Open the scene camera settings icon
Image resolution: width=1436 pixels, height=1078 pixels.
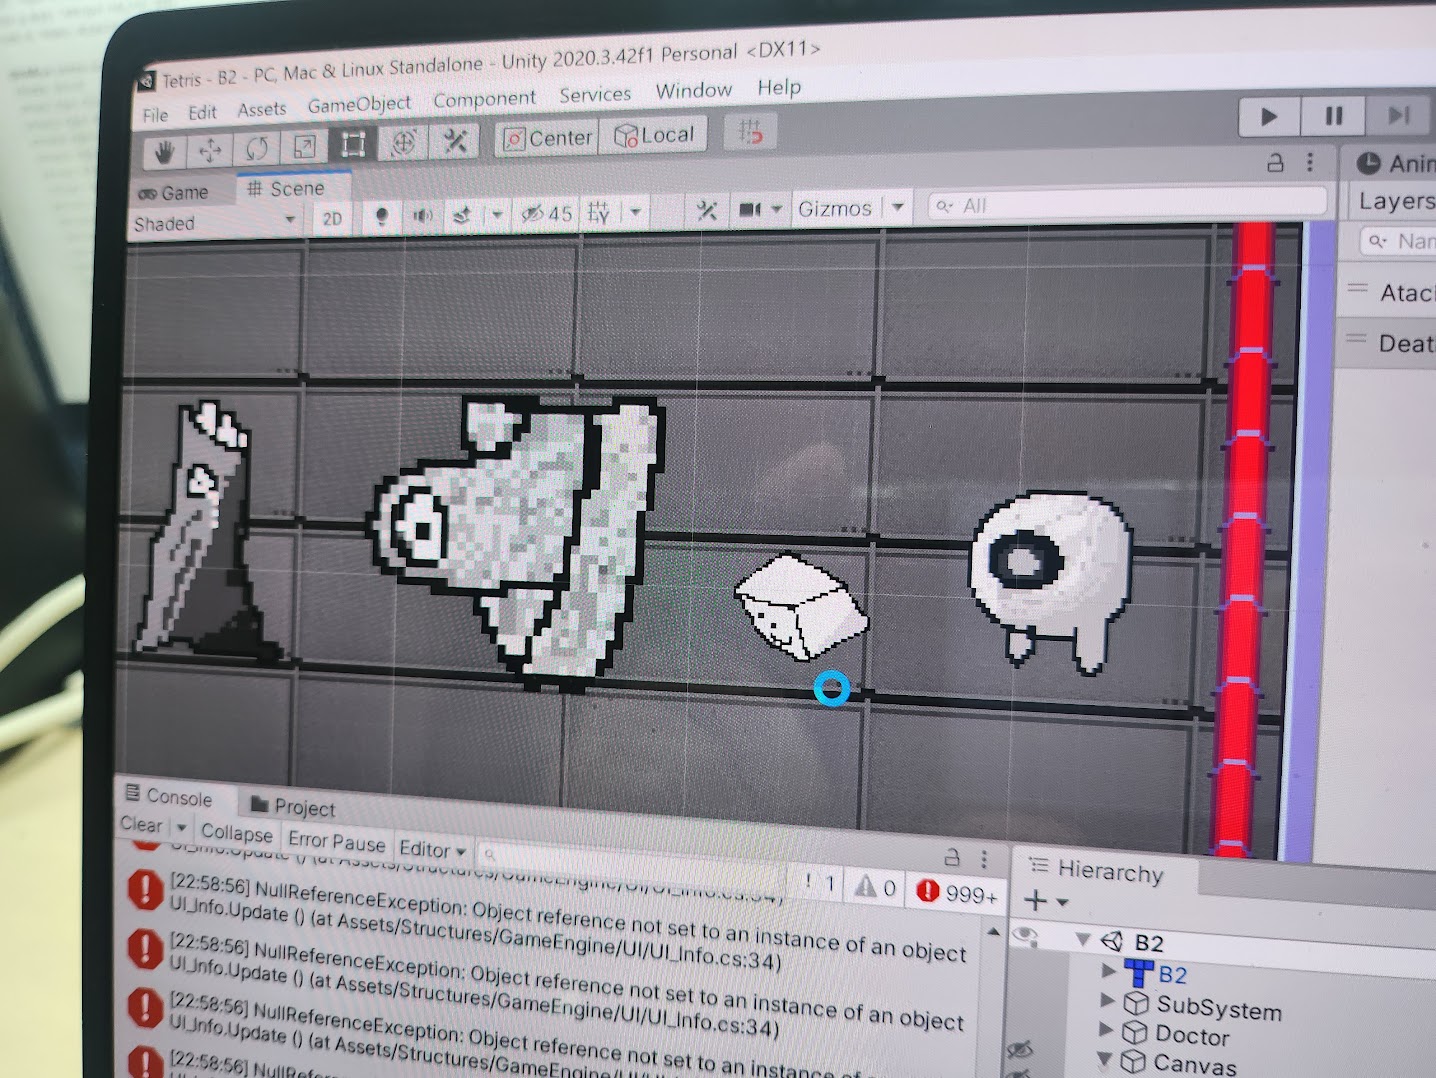pyautogui.click(x=749, y=209)
